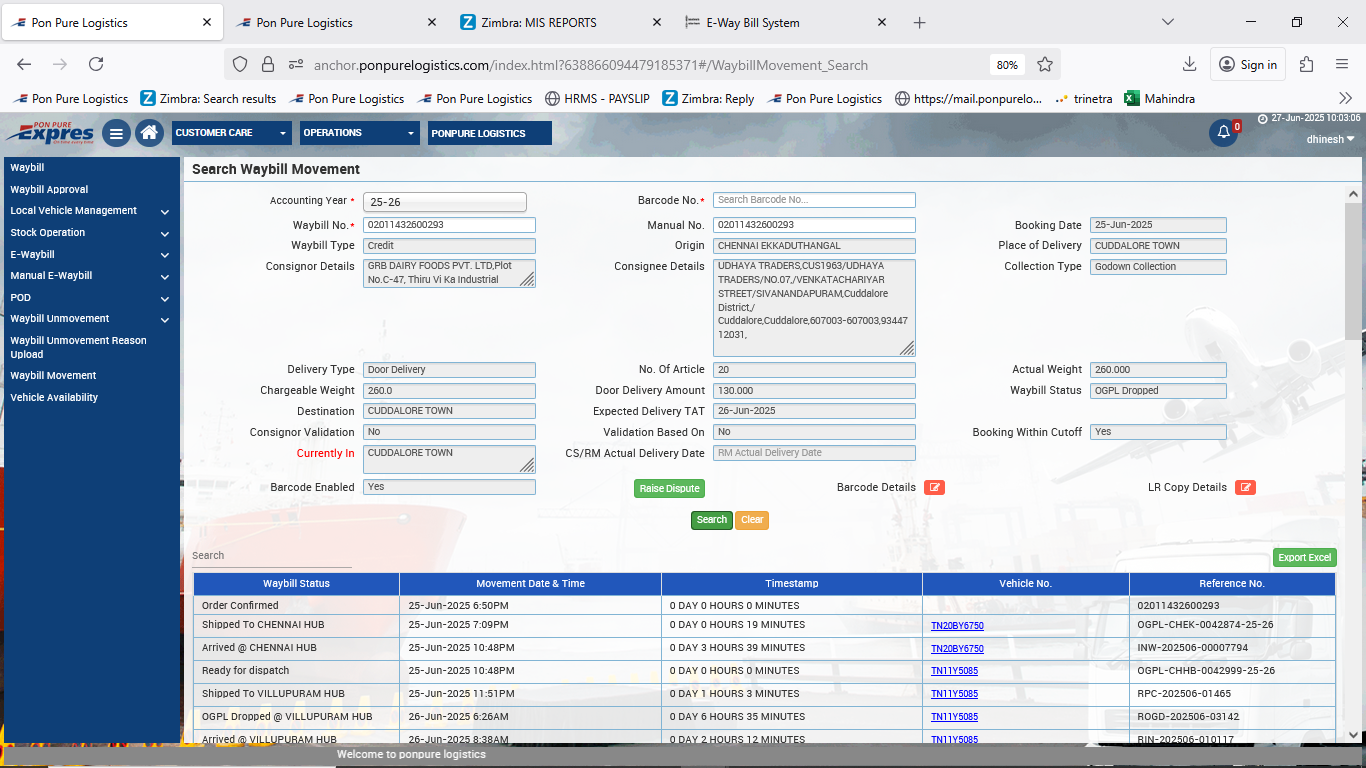The height and width of the screenshot is (768, 1366).
Task: Toggle the hamburger sidebar menu button
Action: point(116,133)
